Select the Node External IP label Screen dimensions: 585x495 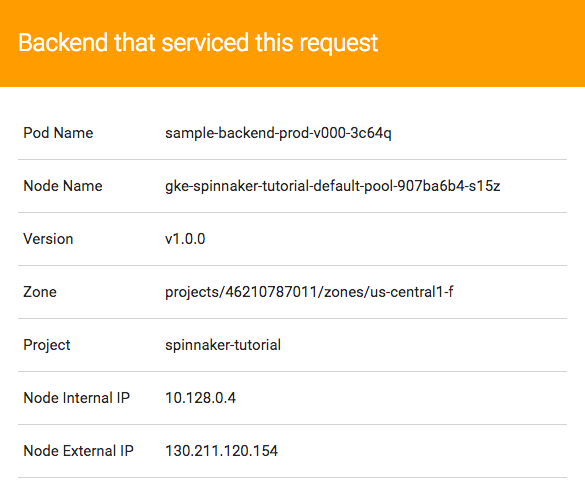click(78, 451)
